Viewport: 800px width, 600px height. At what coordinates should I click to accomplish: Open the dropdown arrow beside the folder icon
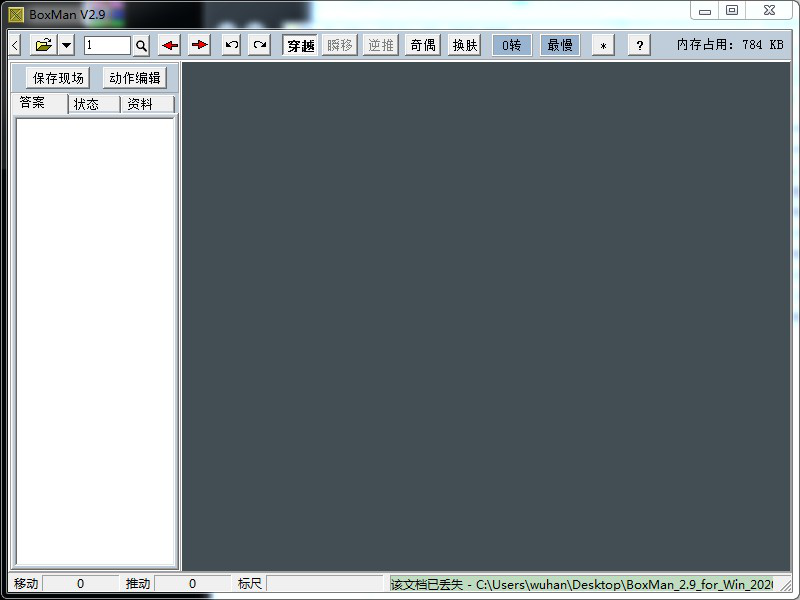pyautogui.click(x=66, y=45)
